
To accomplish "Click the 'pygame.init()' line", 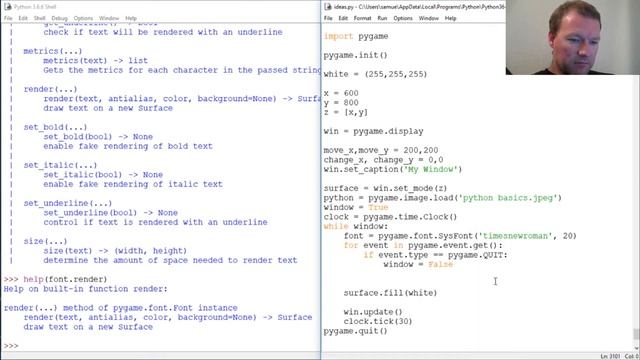I will coord(356,55).
